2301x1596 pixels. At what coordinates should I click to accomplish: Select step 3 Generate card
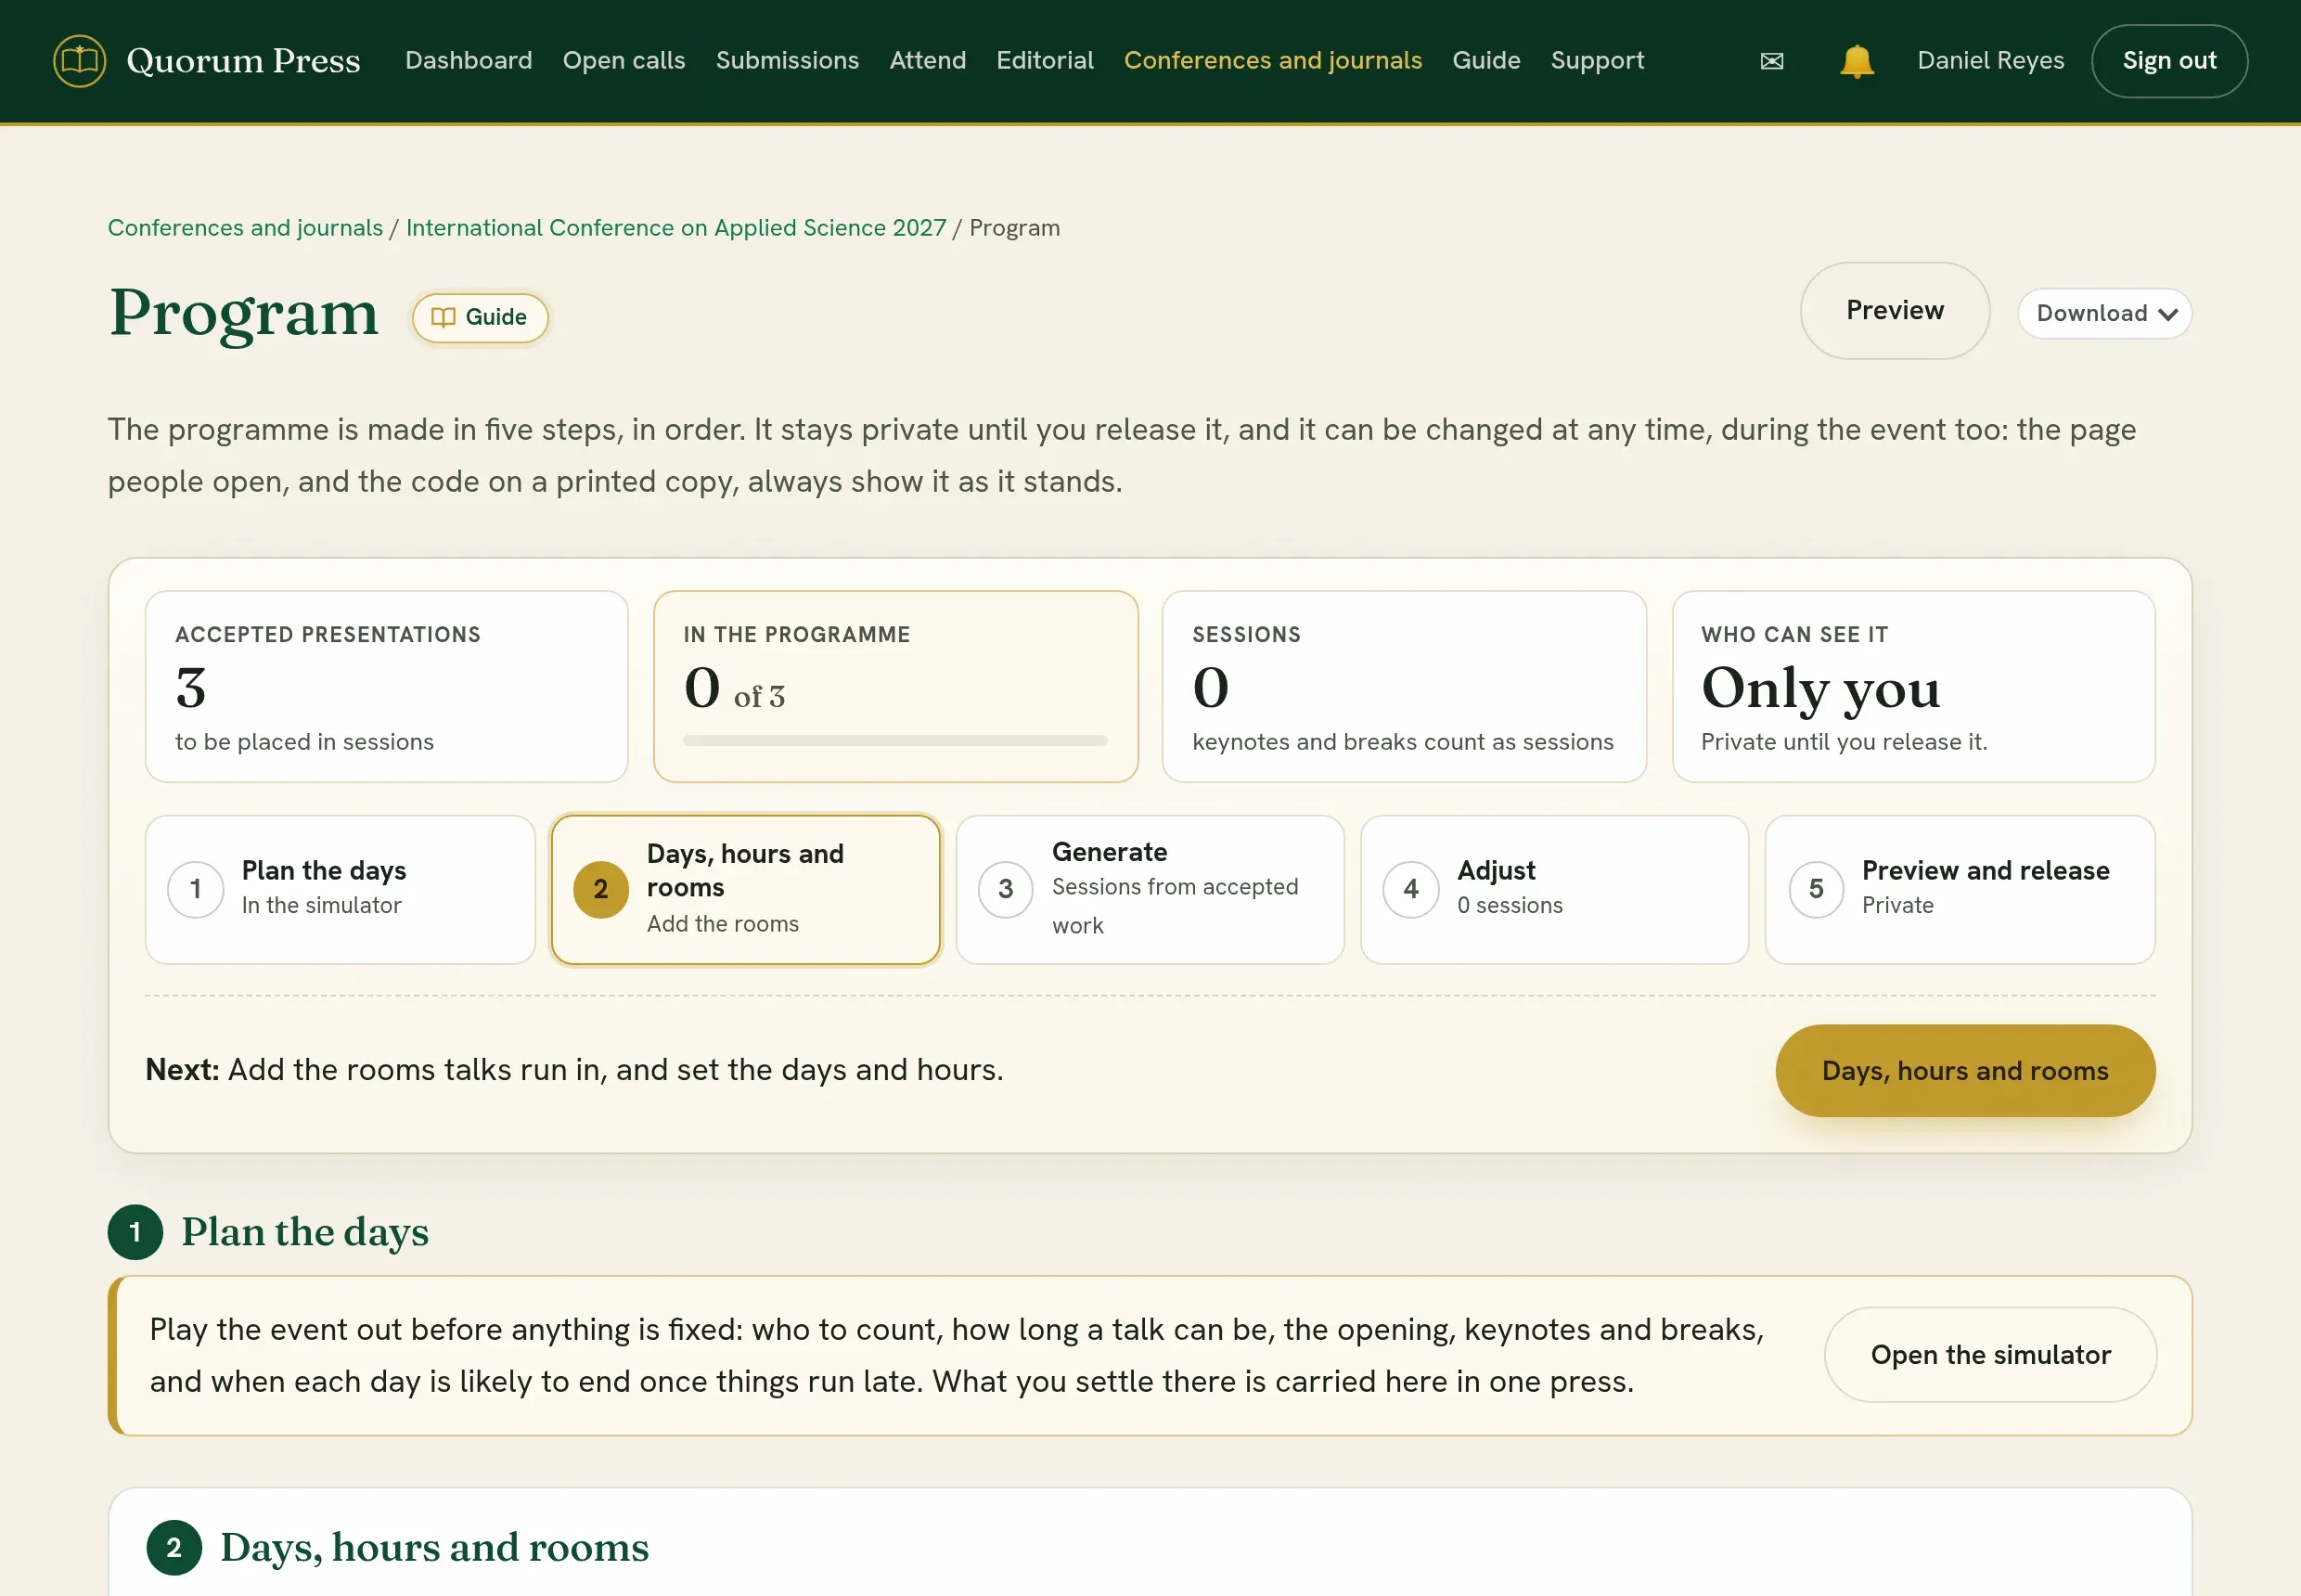pyautogui.click(x=1150, y=889)
